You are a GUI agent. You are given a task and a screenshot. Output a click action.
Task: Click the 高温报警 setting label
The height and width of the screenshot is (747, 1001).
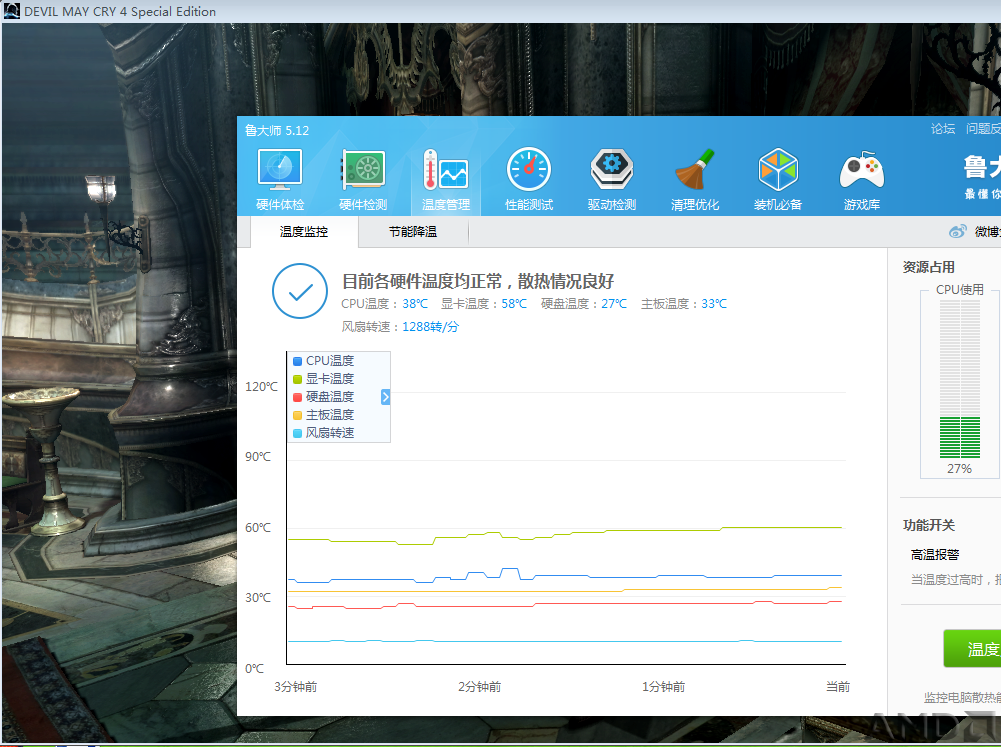pyautogui.click(x=935, y=554)
